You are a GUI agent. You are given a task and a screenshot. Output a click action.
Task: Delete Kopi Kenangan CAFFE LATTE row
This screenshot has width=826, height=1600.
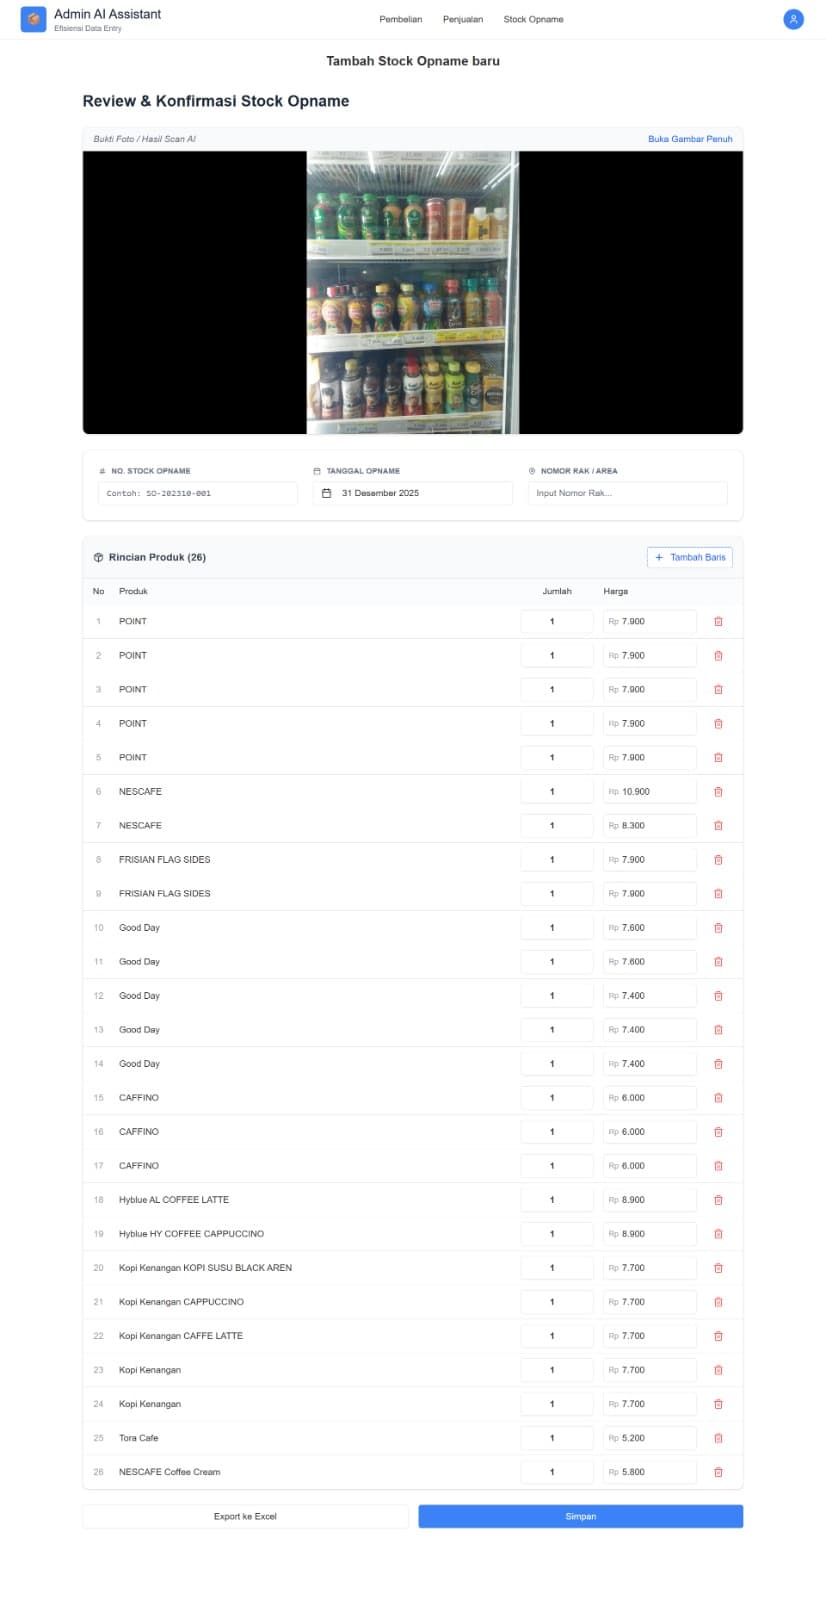pyautogui.click(x=718, y=1336)
